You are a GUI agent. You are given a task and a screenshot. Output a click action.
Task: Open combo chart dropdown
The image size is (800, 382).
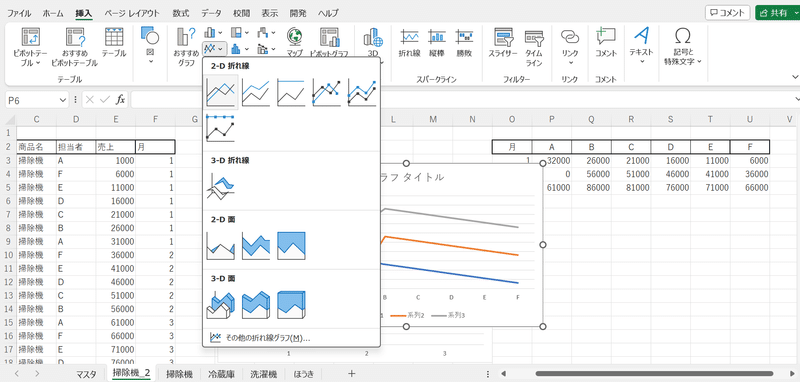pyautogui.click(x=266, y=48)
